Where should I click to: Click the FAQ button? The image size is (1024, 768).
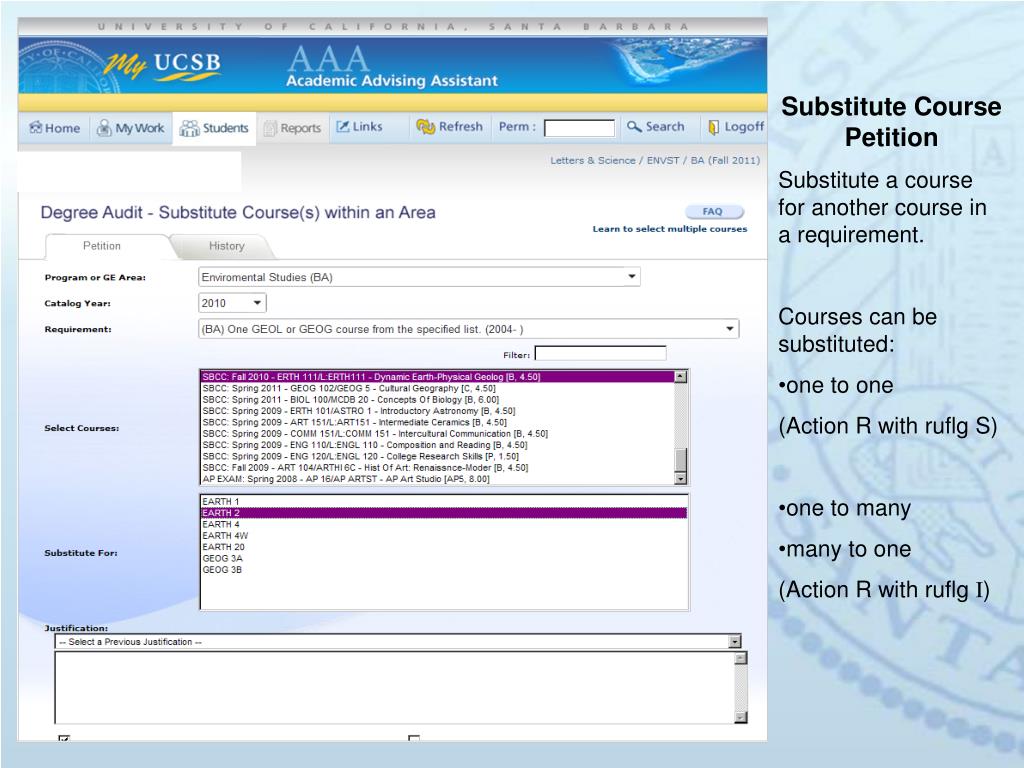(x=713, y=212)
